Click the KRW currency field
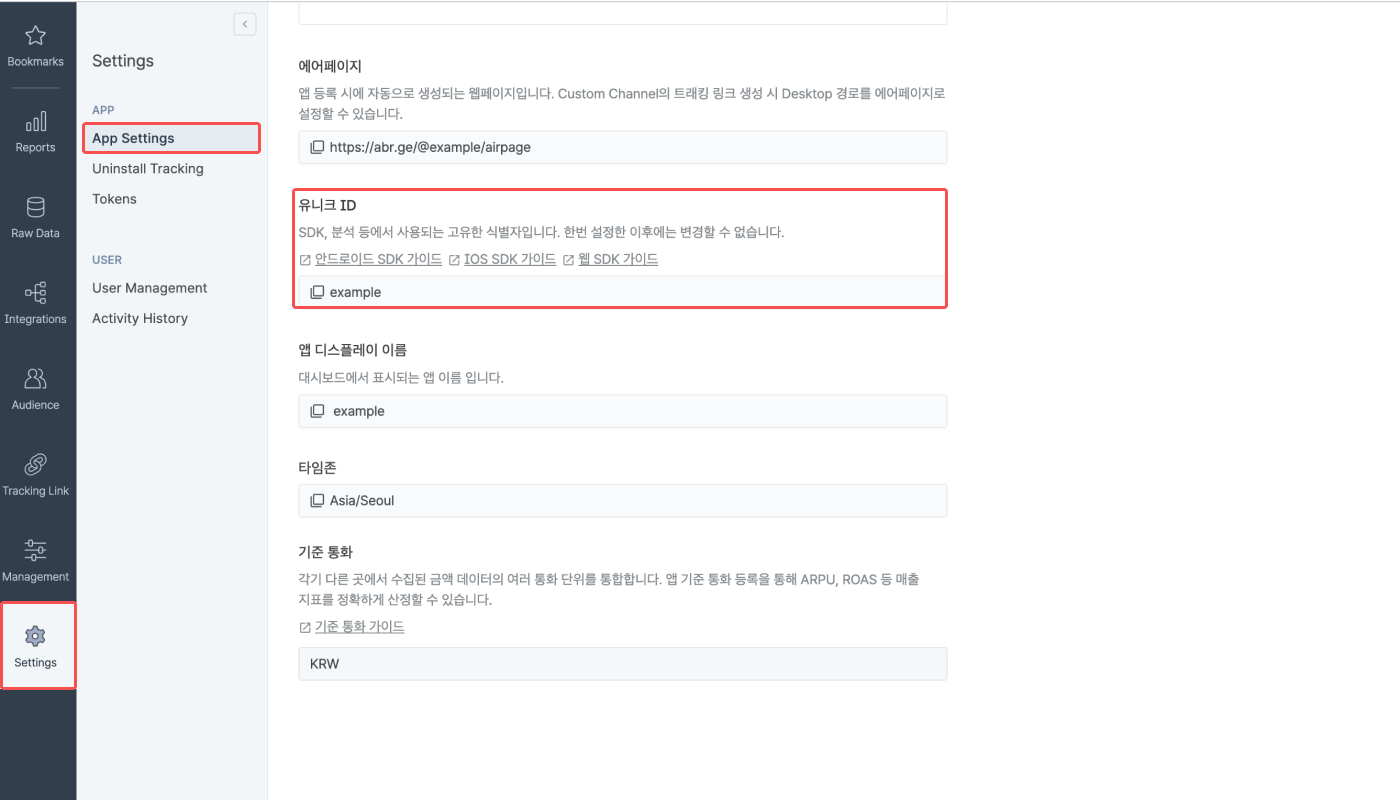Image resolution: width=1400 pixels, height=800 pixels. (622, 664)
